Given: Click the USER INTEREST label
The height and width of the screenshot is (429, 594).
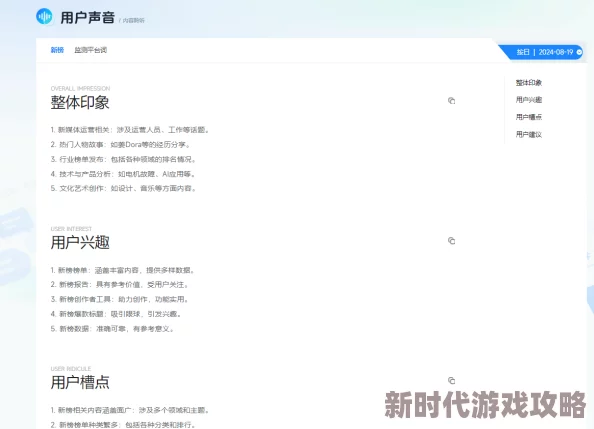Looking at the screenshot, I should (71, 229).
